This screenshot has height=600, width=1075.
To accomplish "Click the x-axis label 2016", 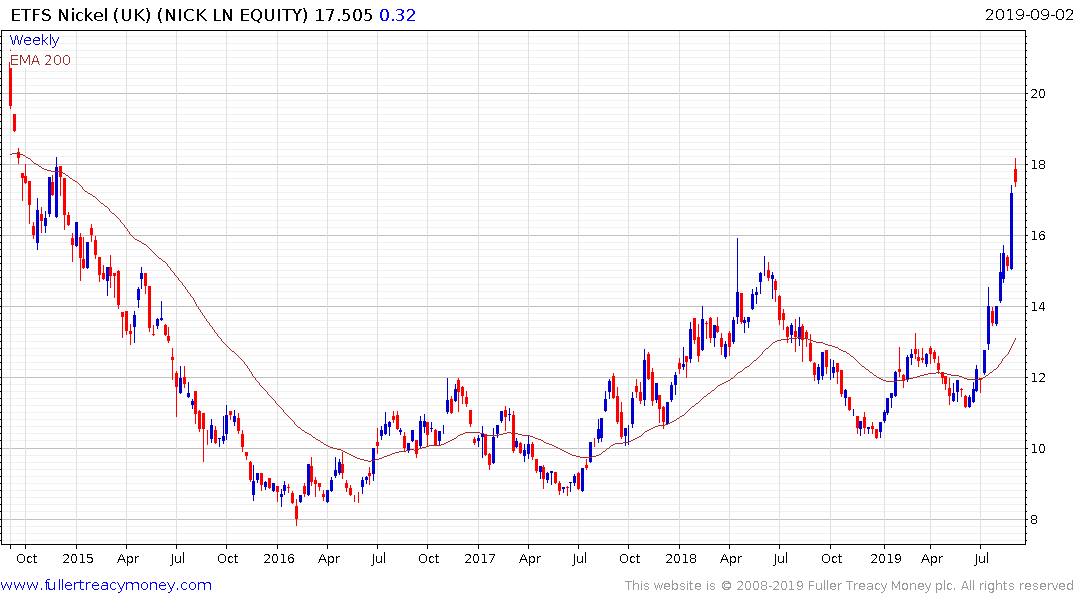I will coord(278,558).
